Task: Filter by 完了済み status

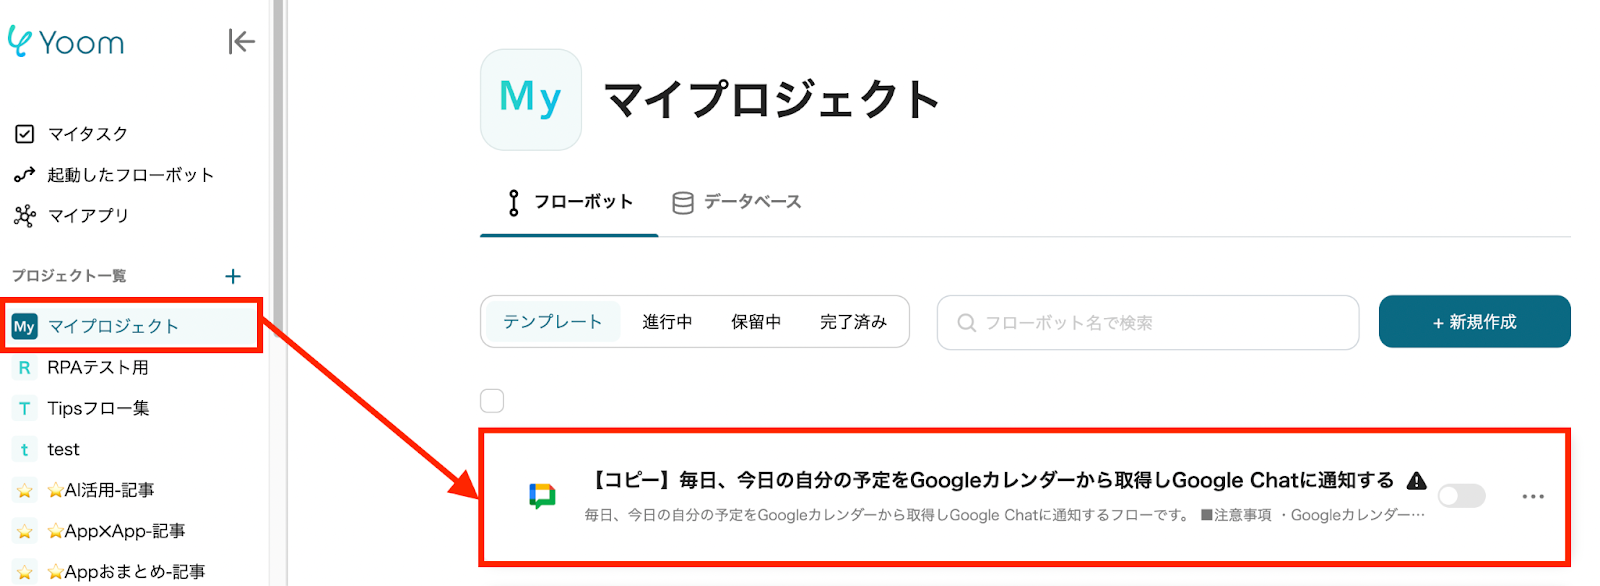Action: [853, 322]
